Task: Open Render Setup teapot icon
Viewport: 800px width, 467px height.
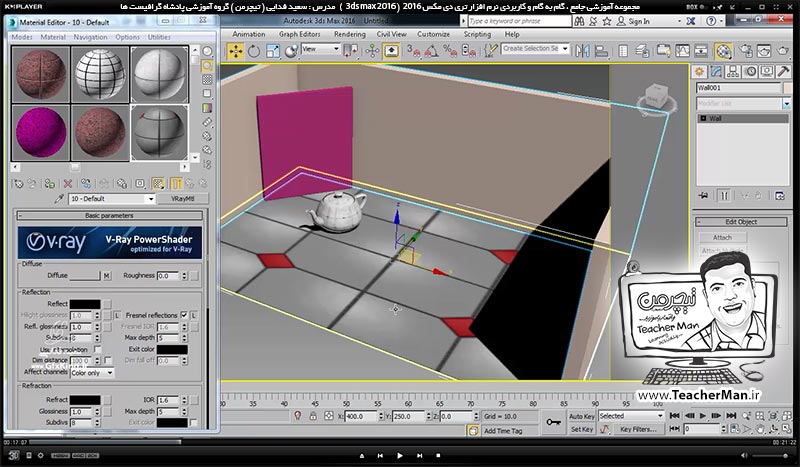Action: coord(745,51)
